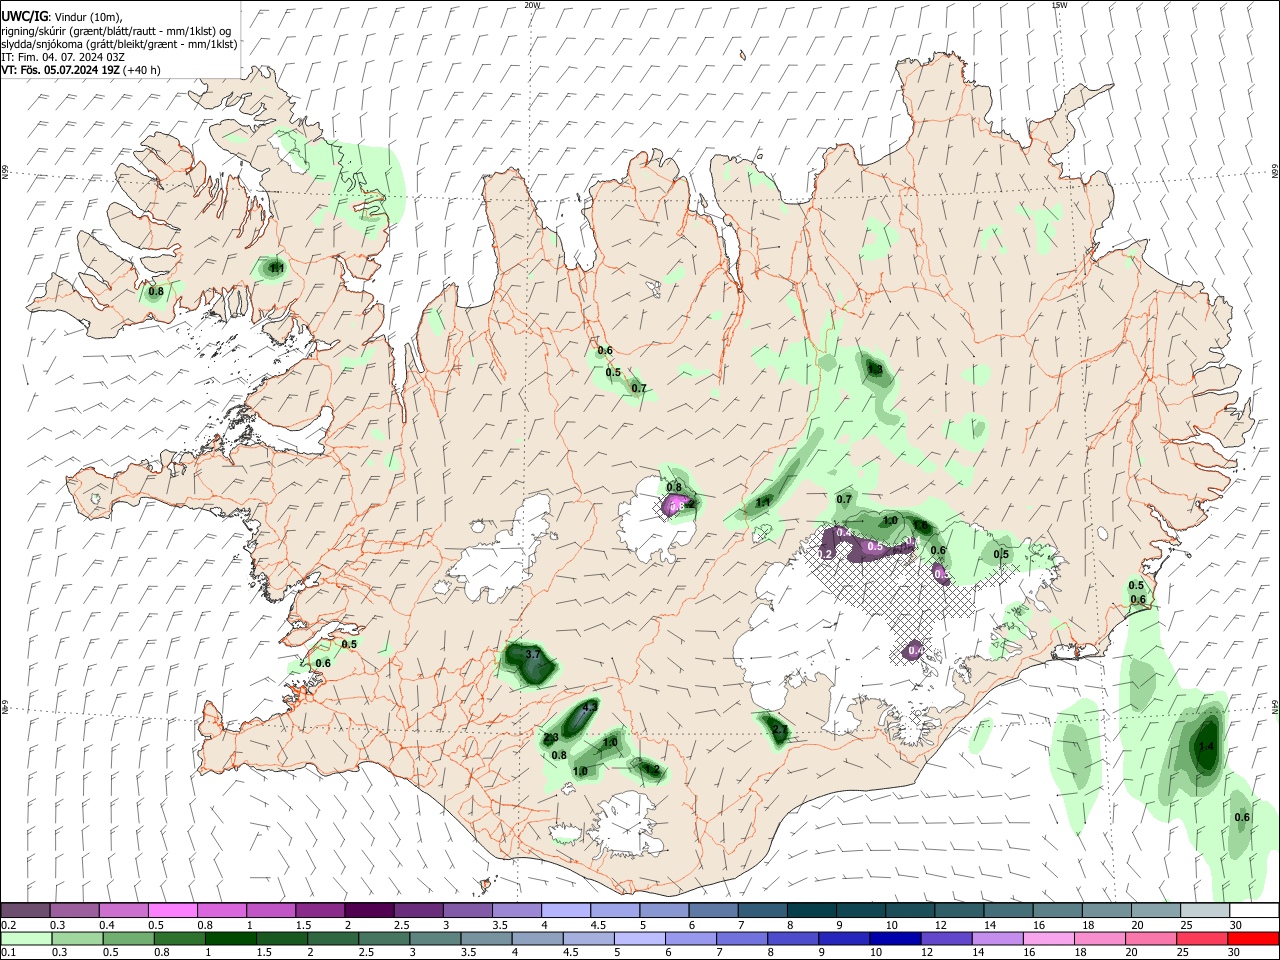Pick the white 30 swatch ending top legend
The image size is (1280, 960).
1253,911
